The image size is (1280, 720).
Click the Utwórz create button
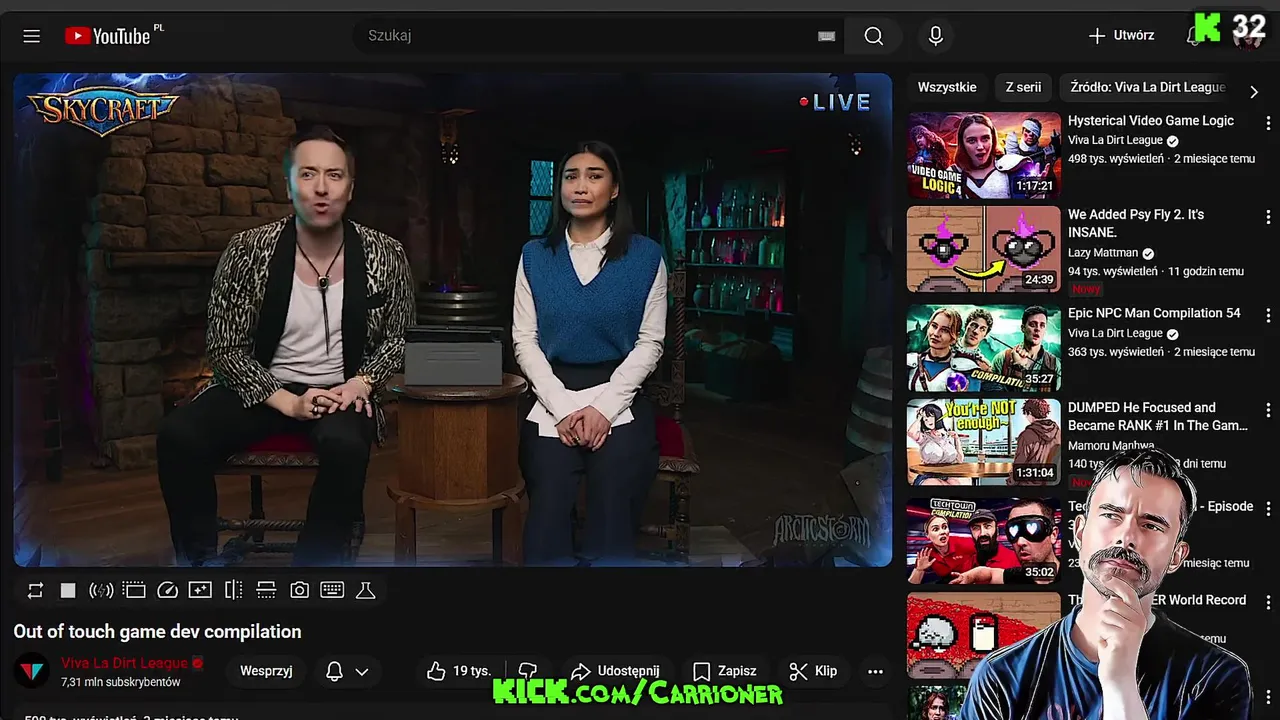pos(1121,36)
